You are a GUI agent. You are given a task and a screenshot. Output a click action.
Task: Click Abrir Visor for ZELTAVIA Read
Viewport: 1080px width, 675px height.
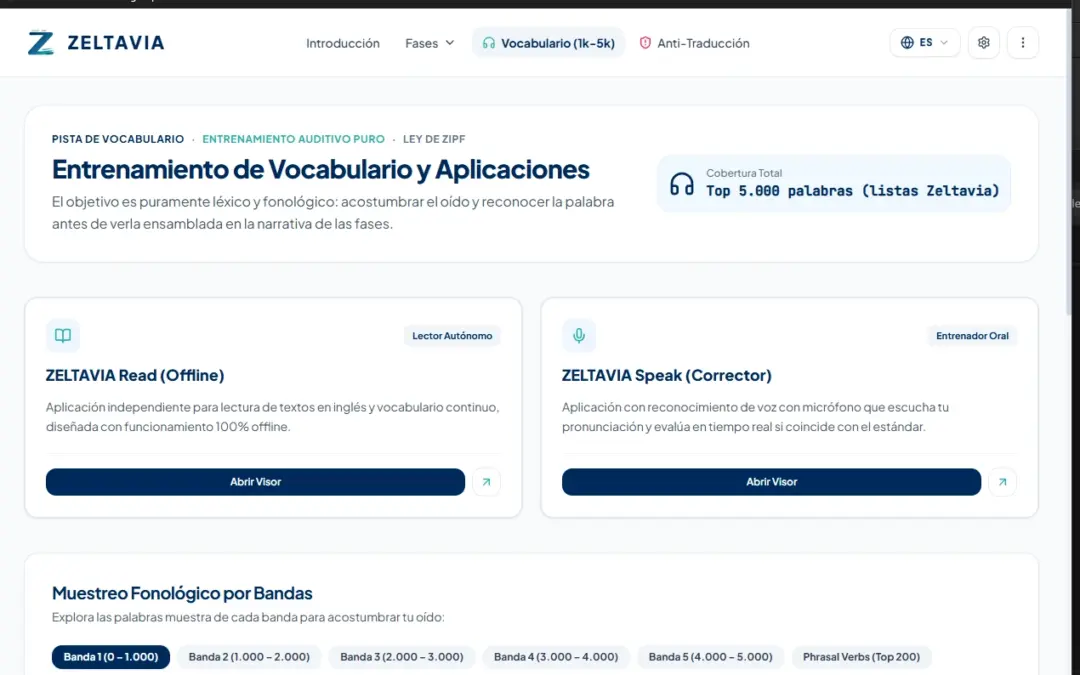pos(256,482)
